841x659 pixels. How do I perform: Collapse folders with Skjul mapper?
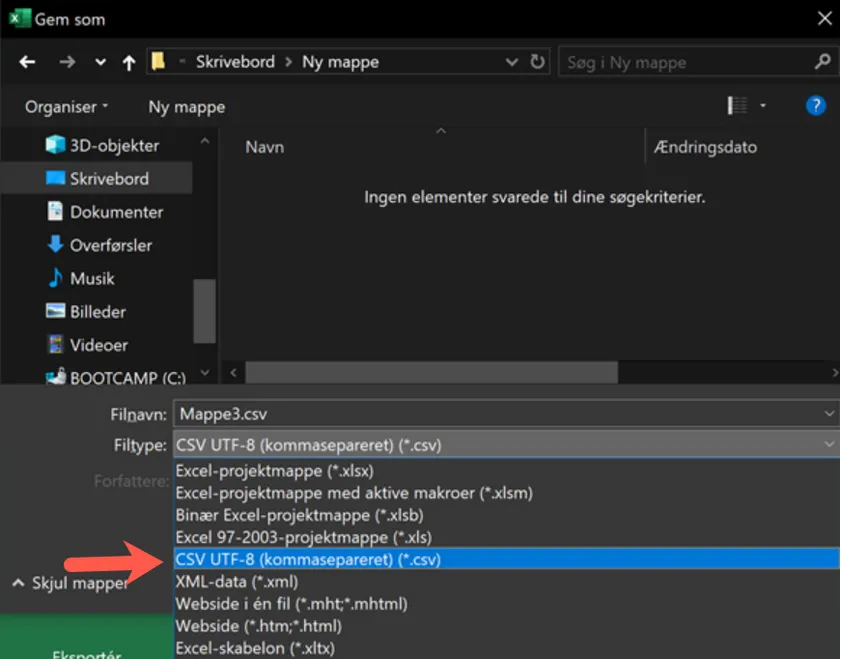tap(70, 583)
